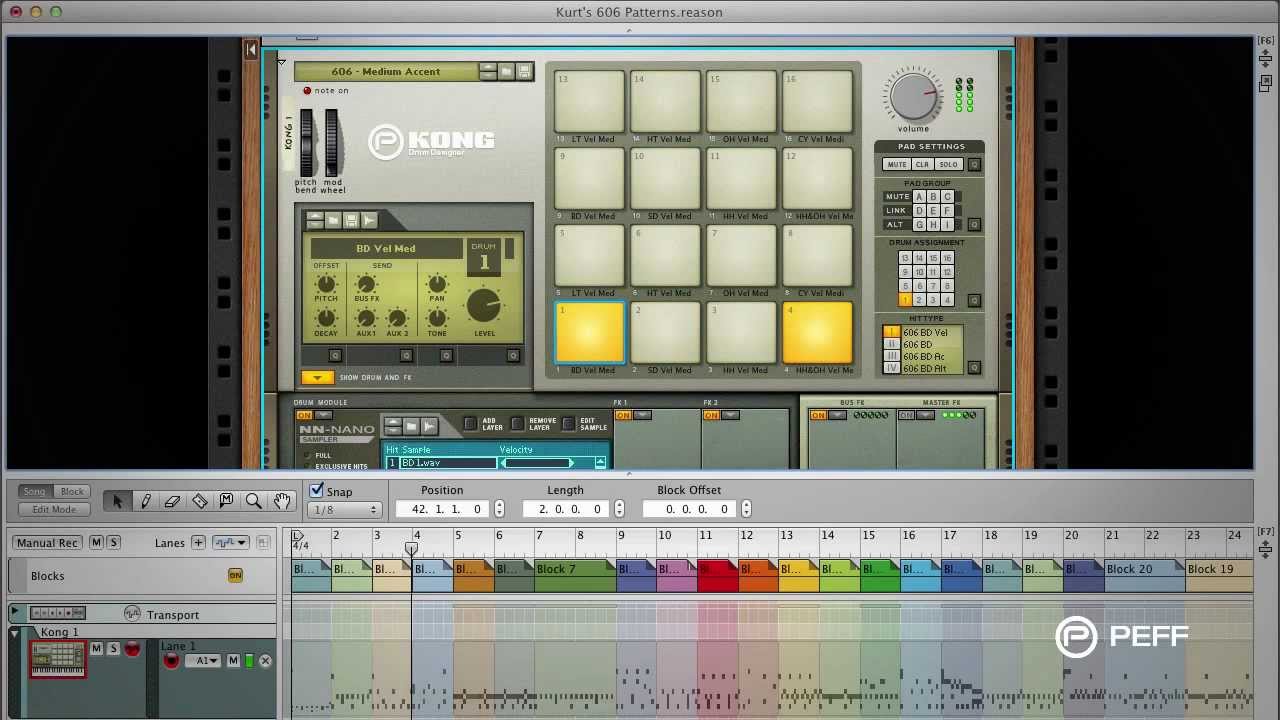Image resolution: width=1280 pixels, height=720 pixels.
Task: Collapse Show Drum and FX section
Action: (x=317, y=377)
